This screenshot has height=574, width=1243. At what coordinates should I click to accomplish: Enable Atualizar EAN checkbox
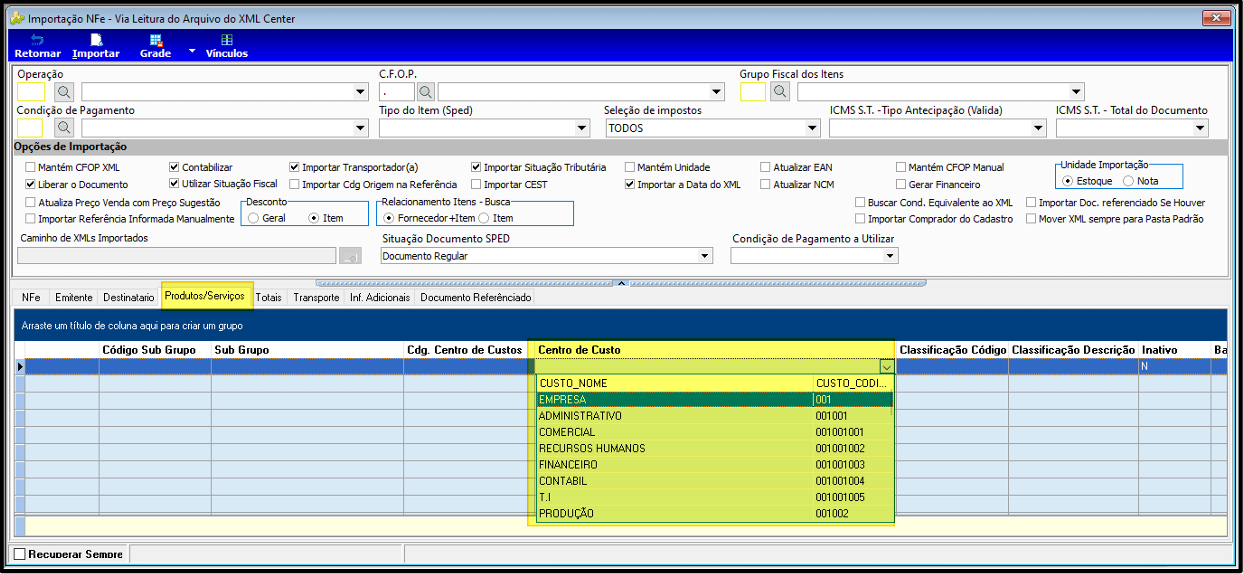[766, 168]
